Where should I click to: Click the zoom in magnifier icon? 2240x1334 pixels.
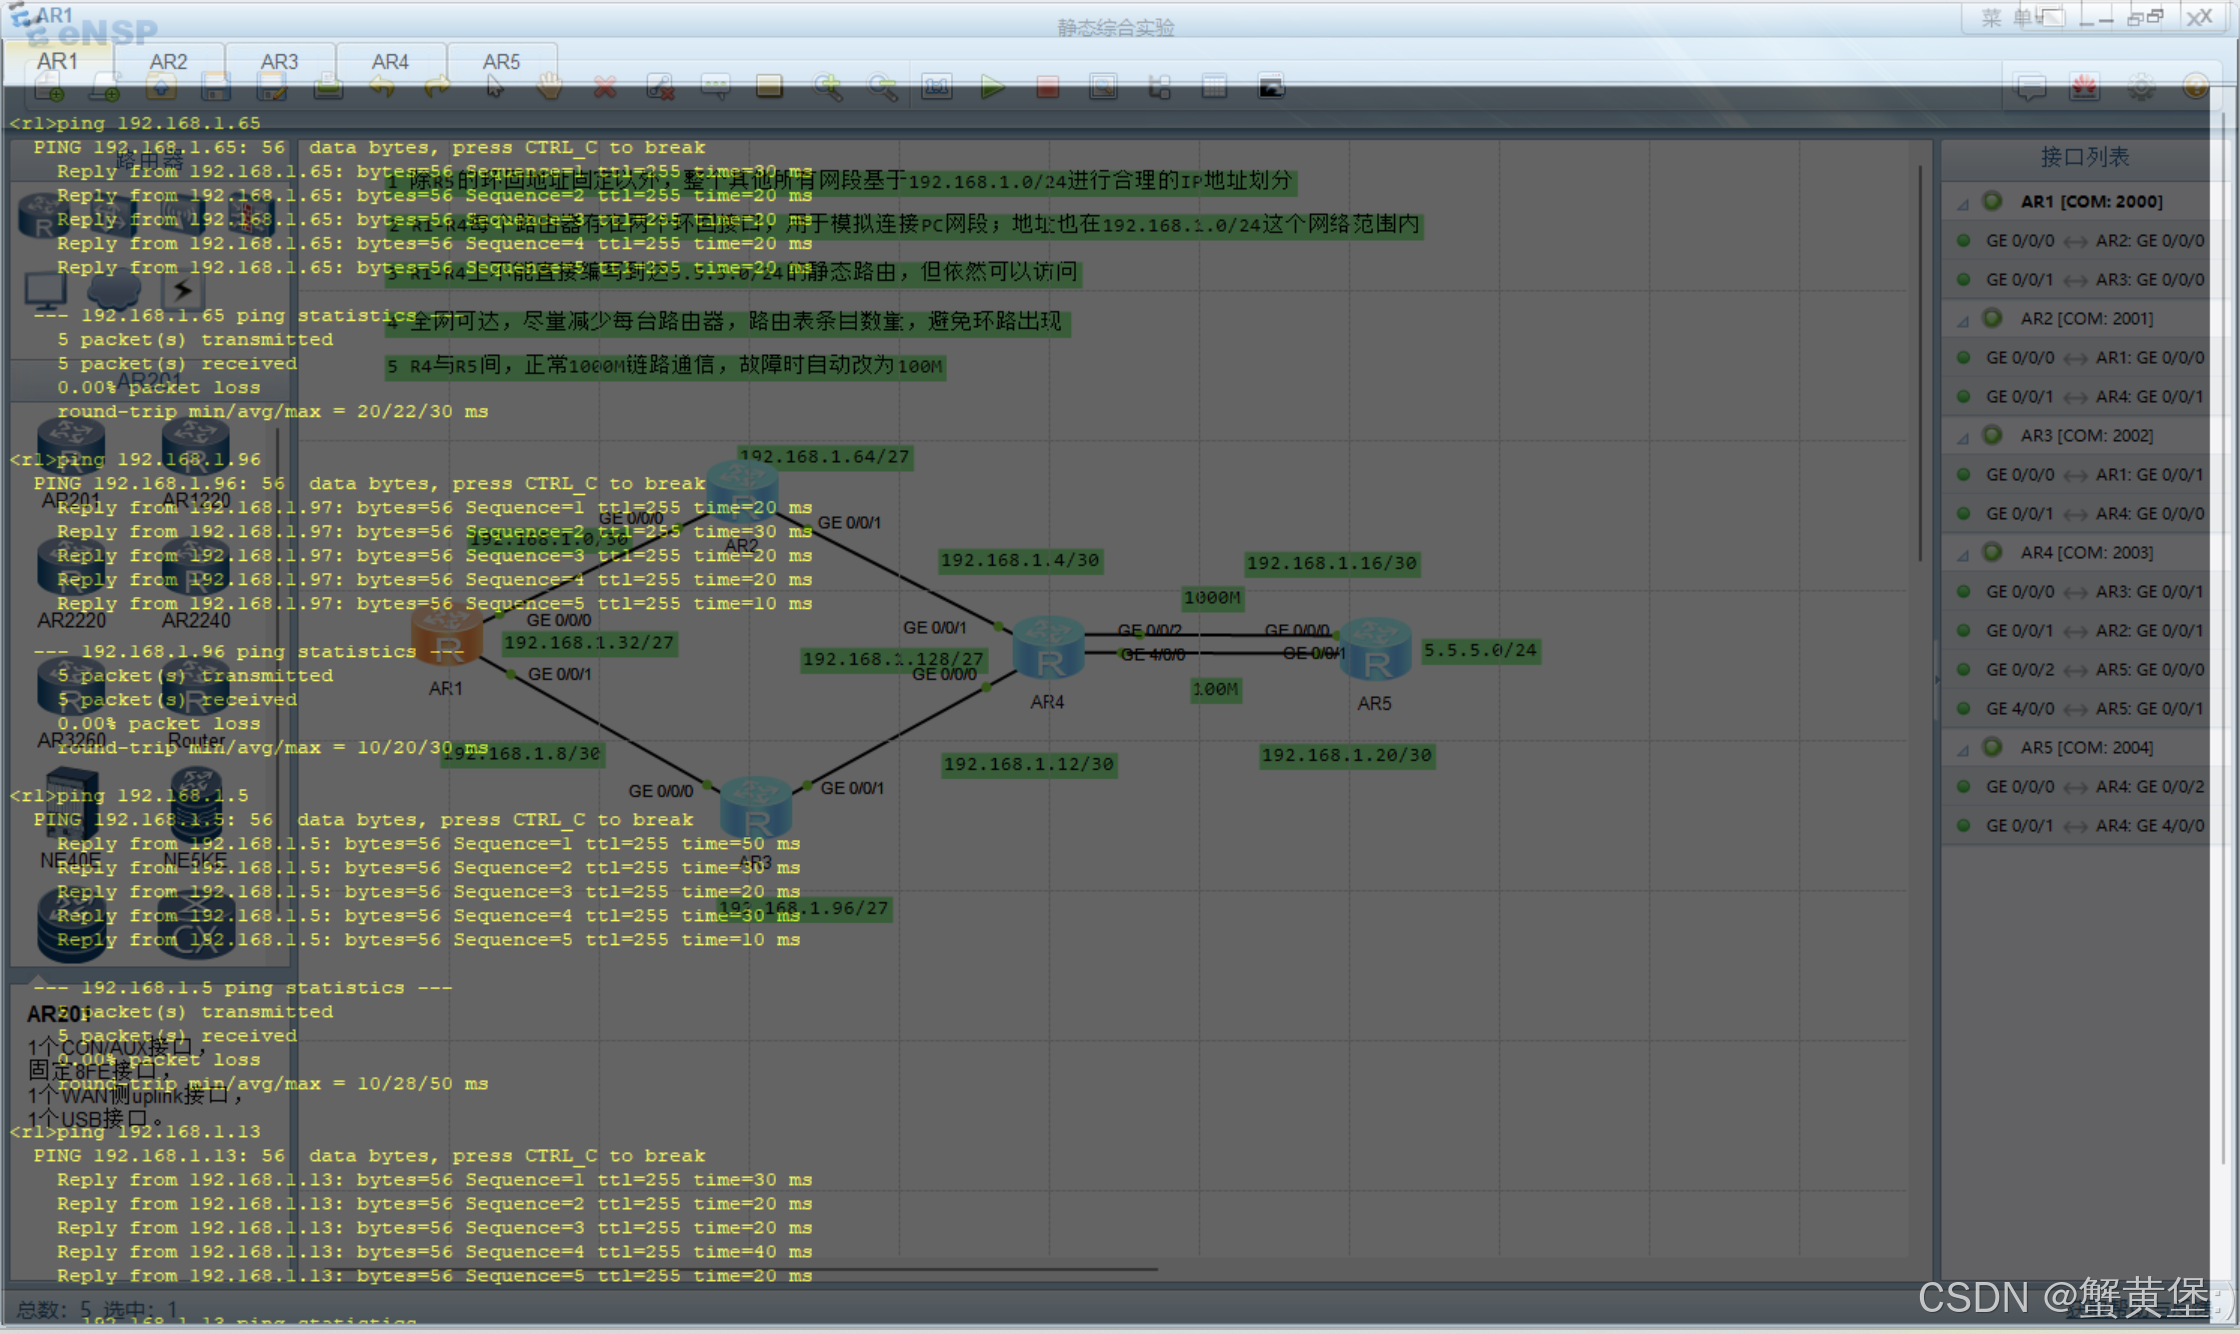pos(827,88)
